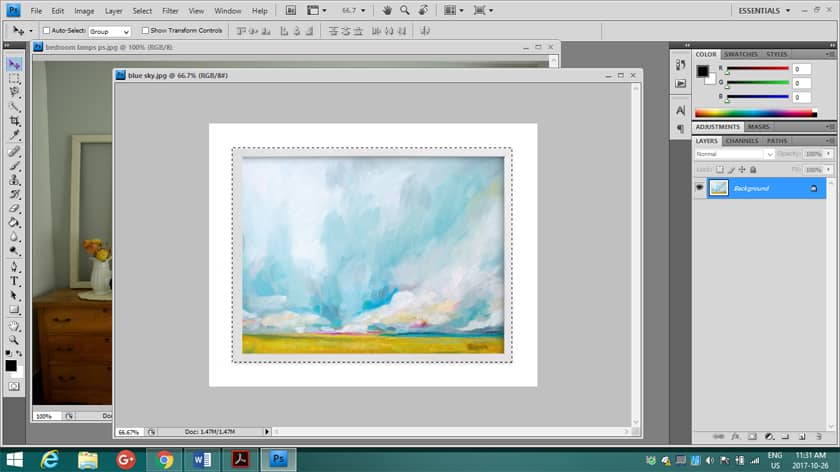This screenshot has width=840, height=472.
Task: Open the Normal blend mode dropdown
Action: [734, 154]
